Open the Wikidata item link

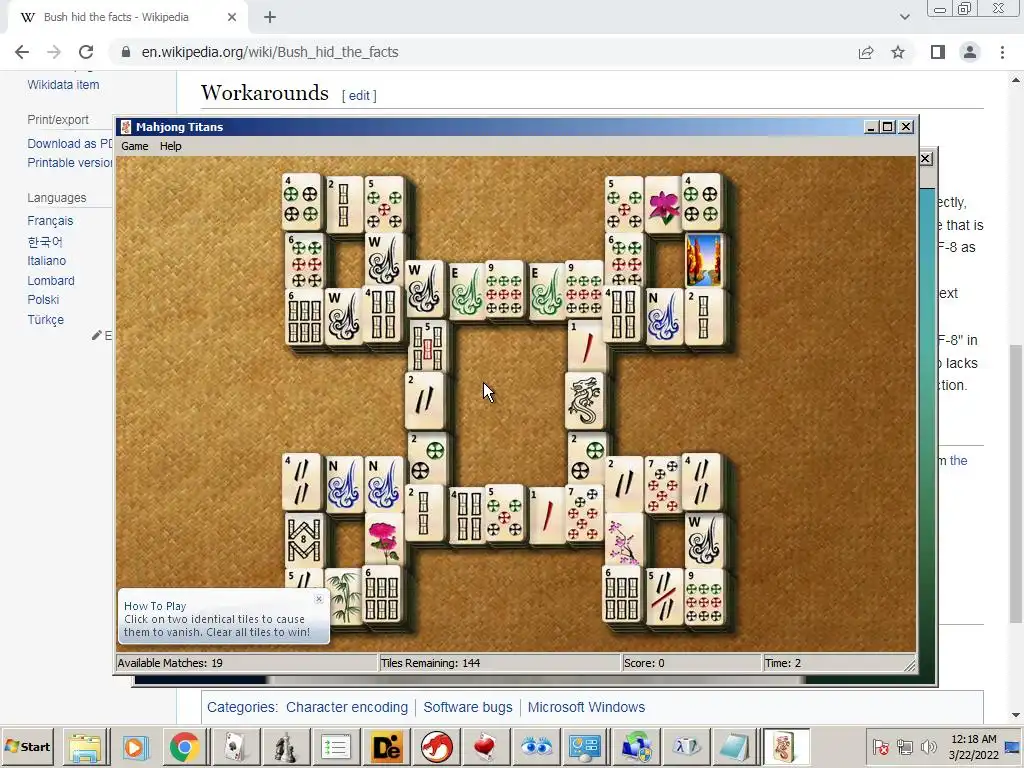[63, 85]
